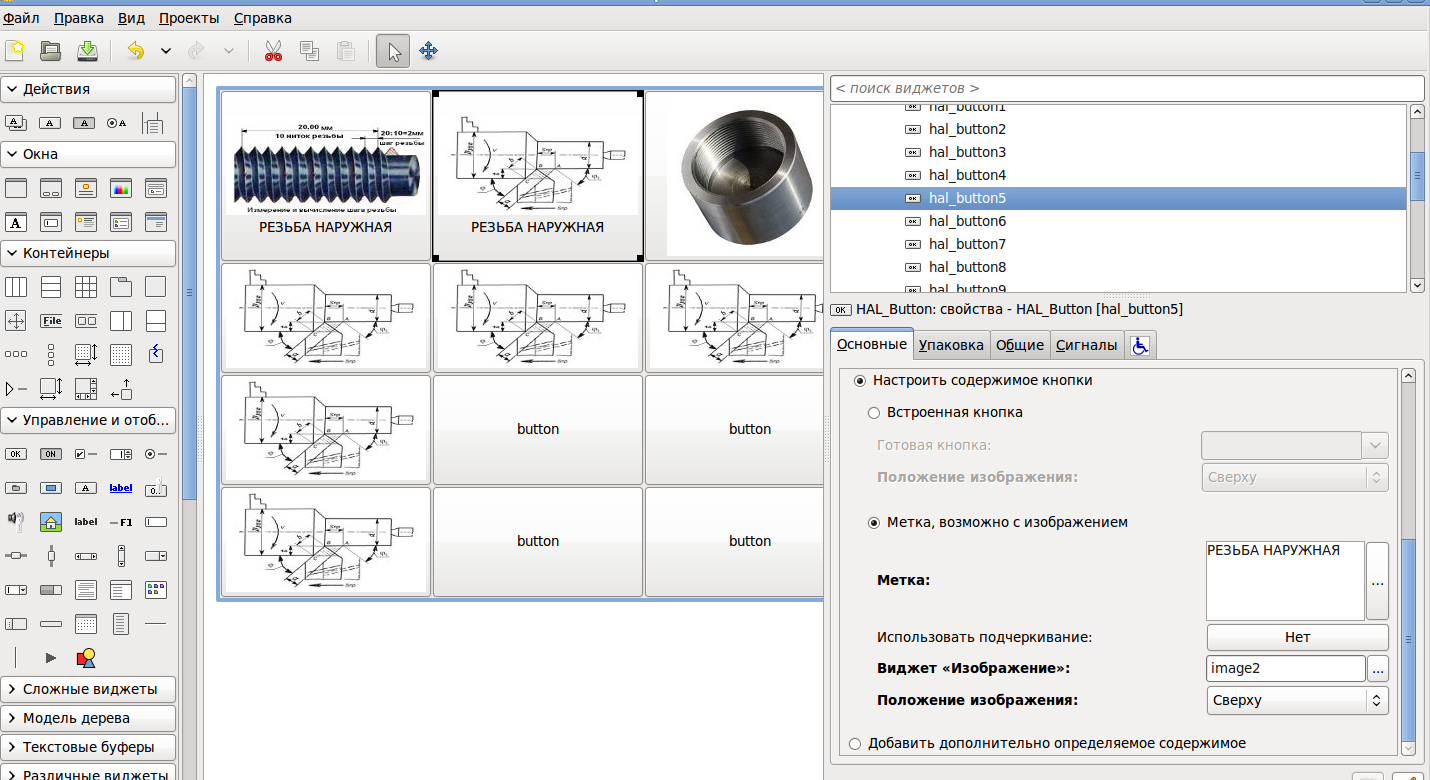
Task: Open the Проекты menu
Action: [190, 18]
